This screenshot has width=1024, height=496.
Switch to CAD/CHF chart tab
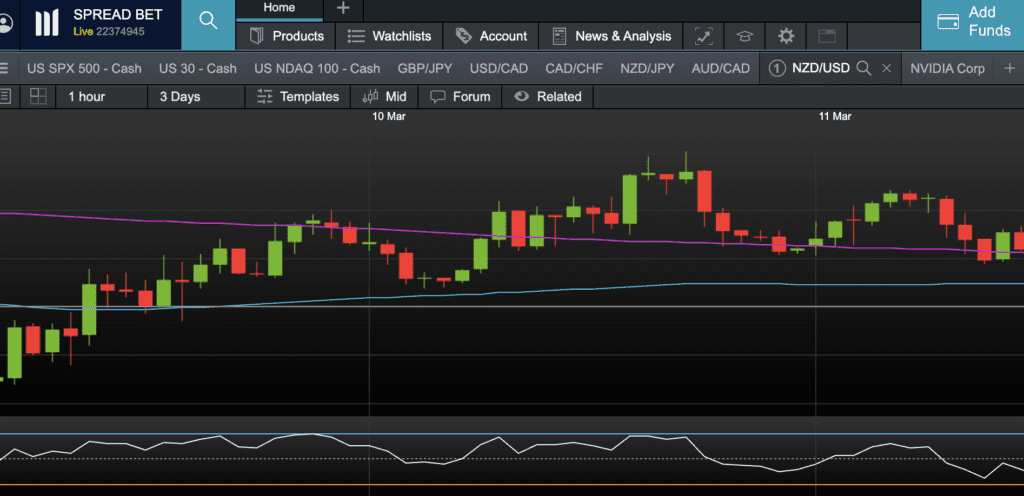574,69
